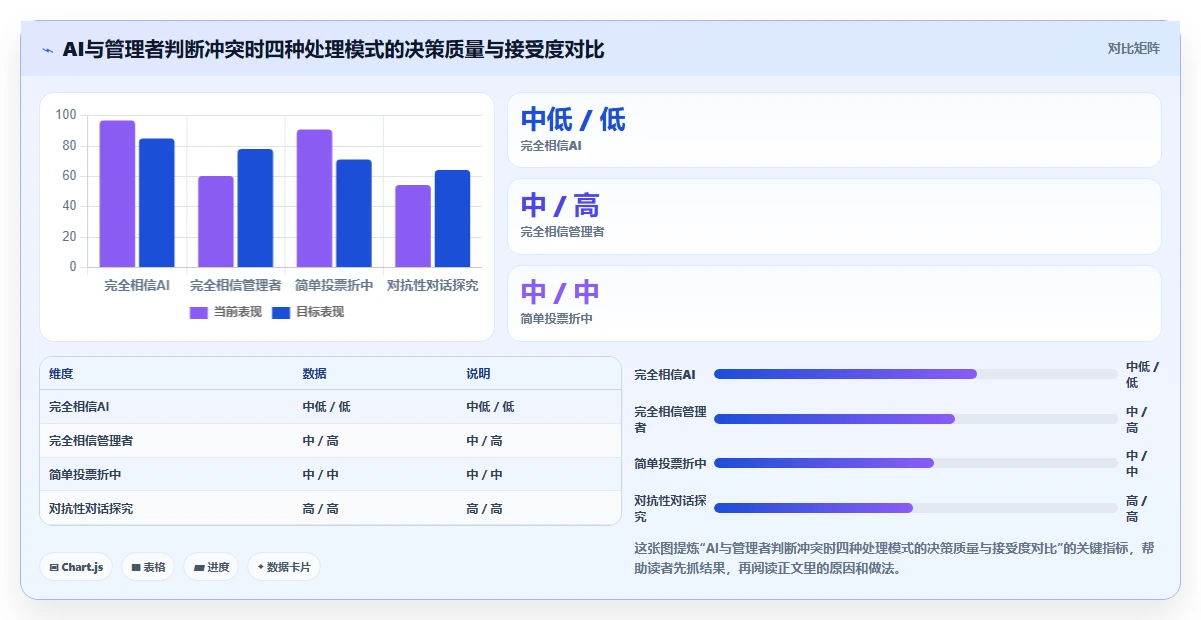Click the purple bar for 简单投票折中
Screen dimensions: 1201x620
click(314, 198)
